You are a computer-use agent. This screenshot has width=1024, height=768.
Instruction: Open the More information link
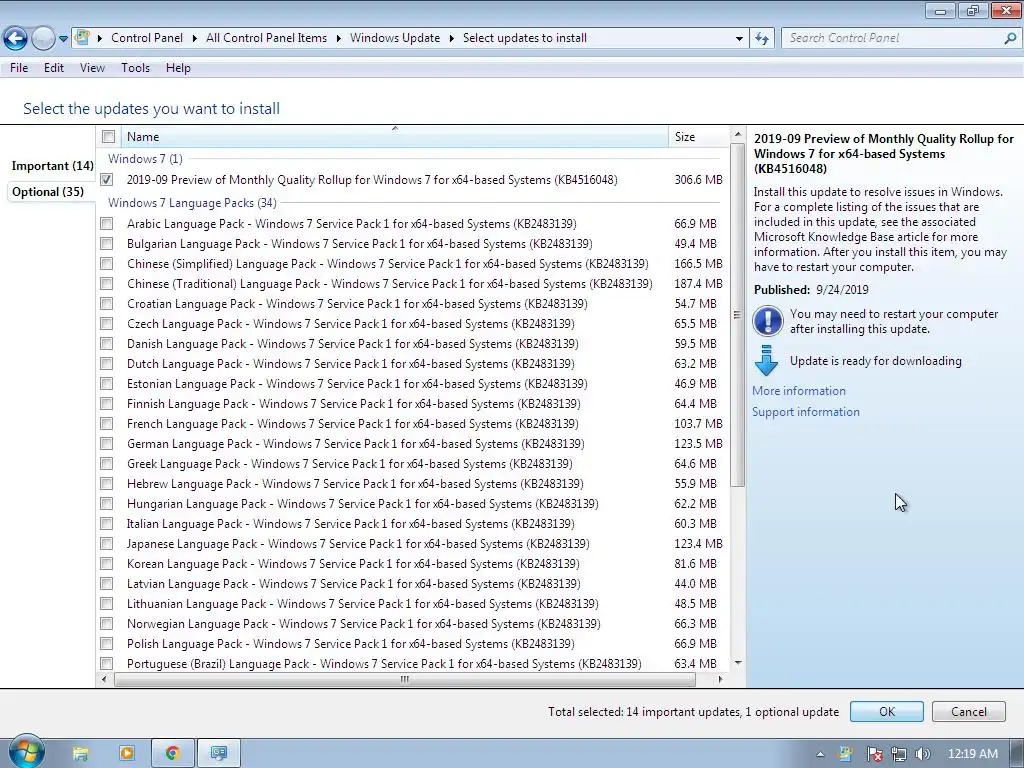click(x=799, y=391)
